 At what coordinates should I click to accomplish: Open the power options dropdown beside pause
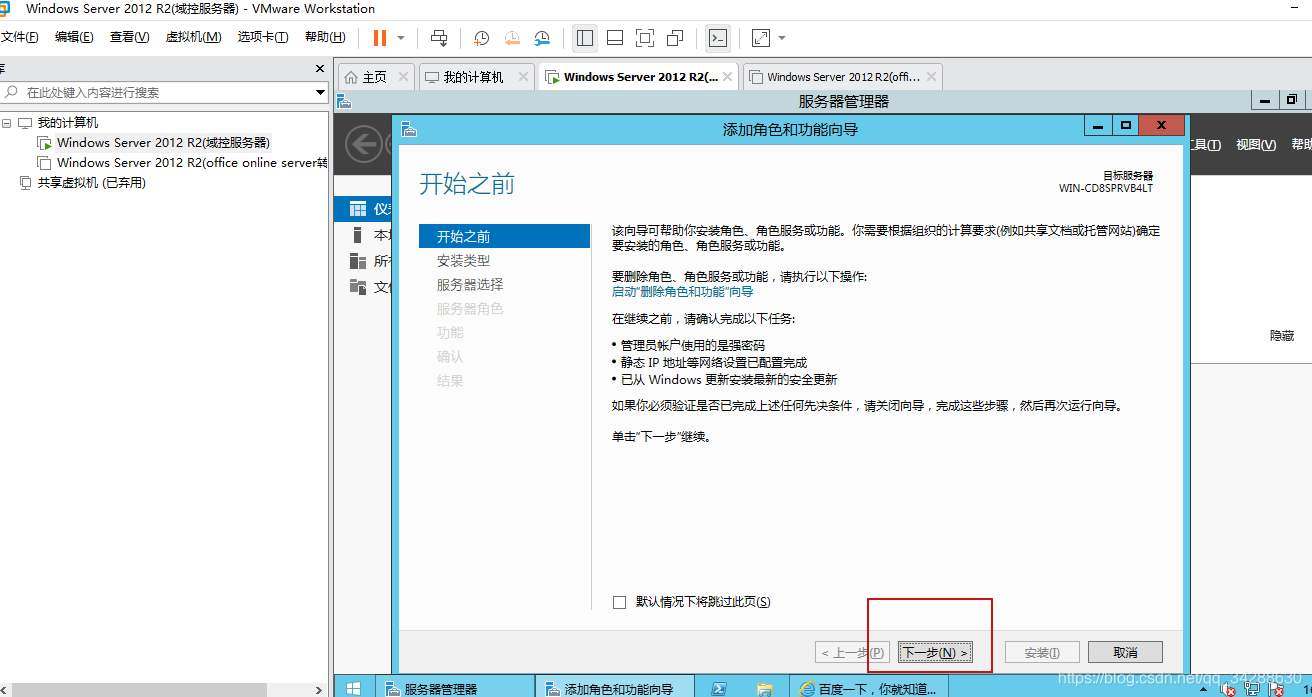[x=401, y=38]
